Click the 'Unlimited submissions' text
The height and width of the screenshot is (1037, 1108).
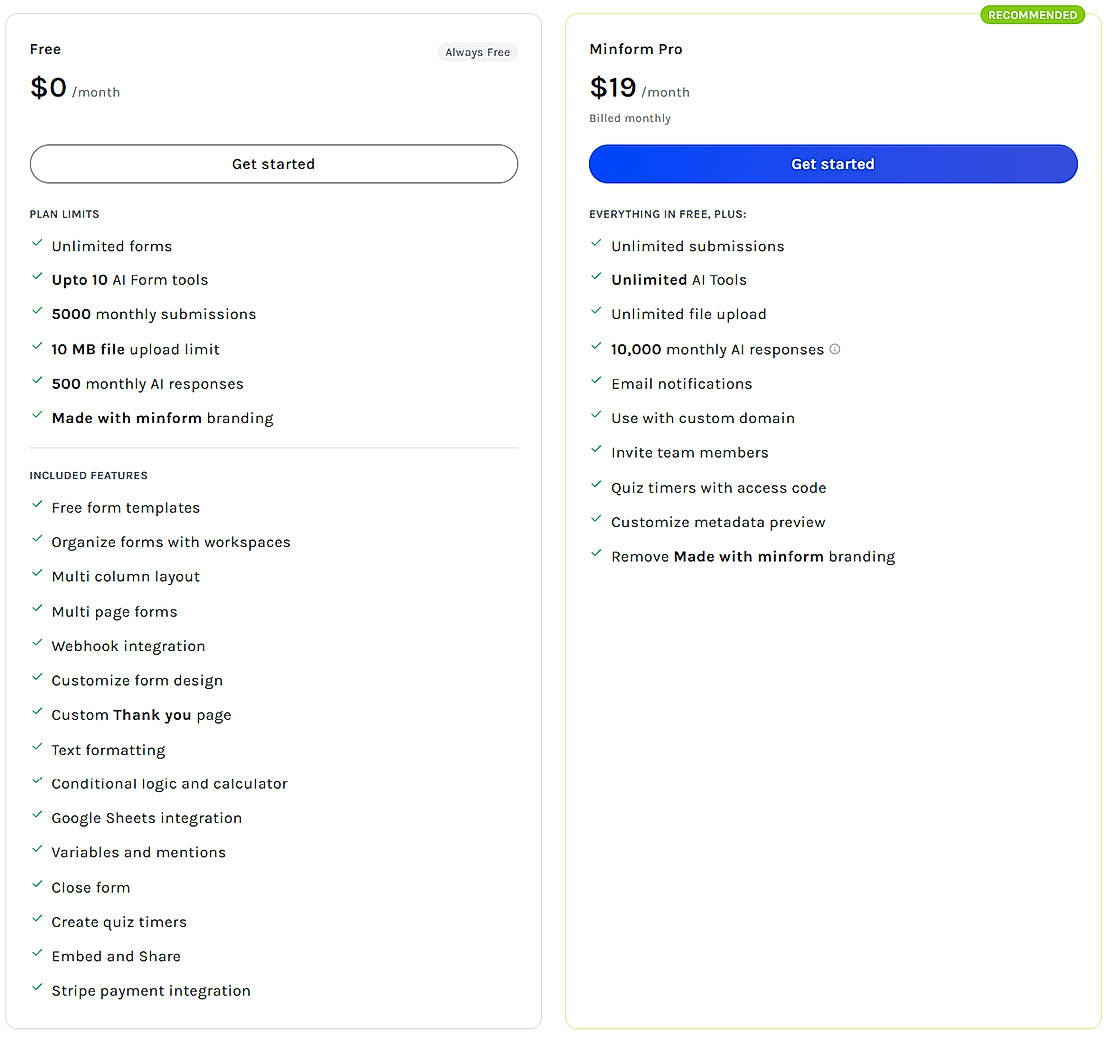tap(698, 247)
